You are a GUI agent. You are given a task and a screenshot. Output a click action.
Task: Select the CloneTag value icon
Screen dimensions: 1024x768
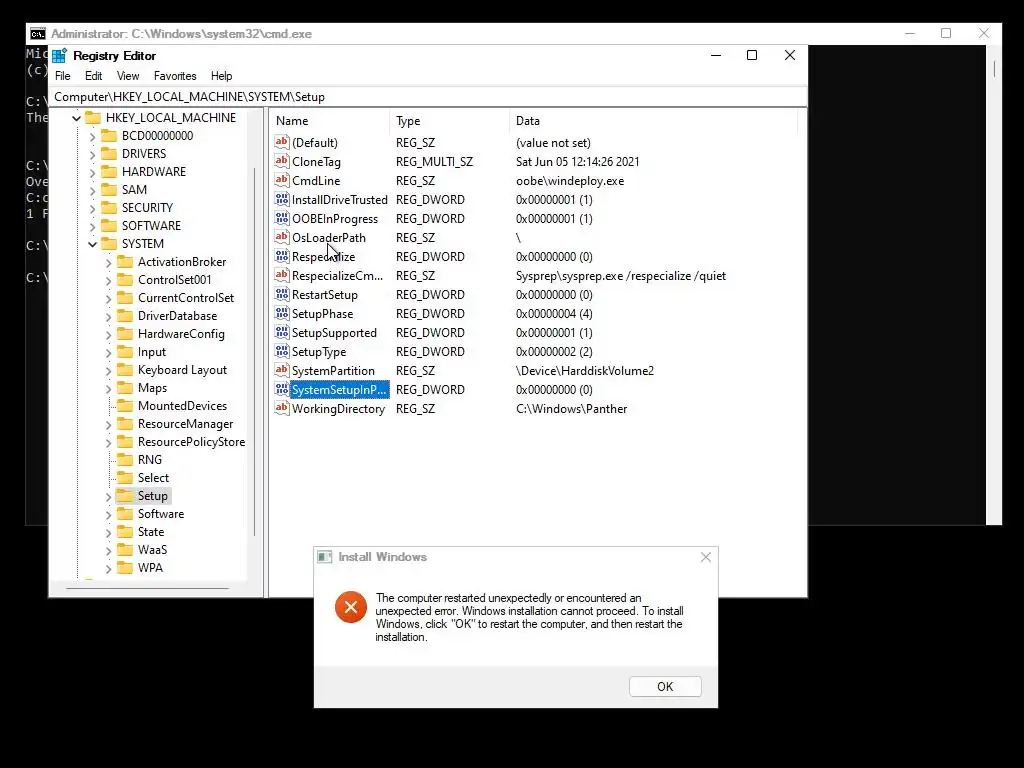(x=281, y=161)
